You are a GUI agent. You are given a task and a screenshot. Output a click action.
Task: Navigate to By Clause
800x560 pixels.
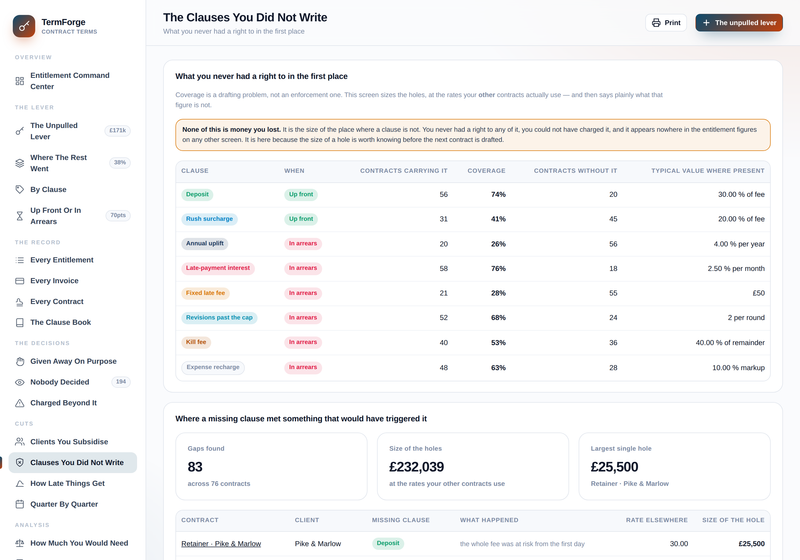[x=72, y=190]
